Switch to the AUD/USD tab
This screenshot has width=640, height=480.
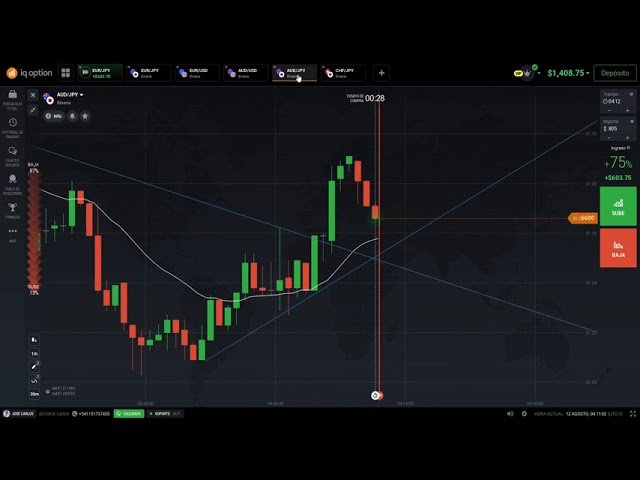[x=246, y=73]
